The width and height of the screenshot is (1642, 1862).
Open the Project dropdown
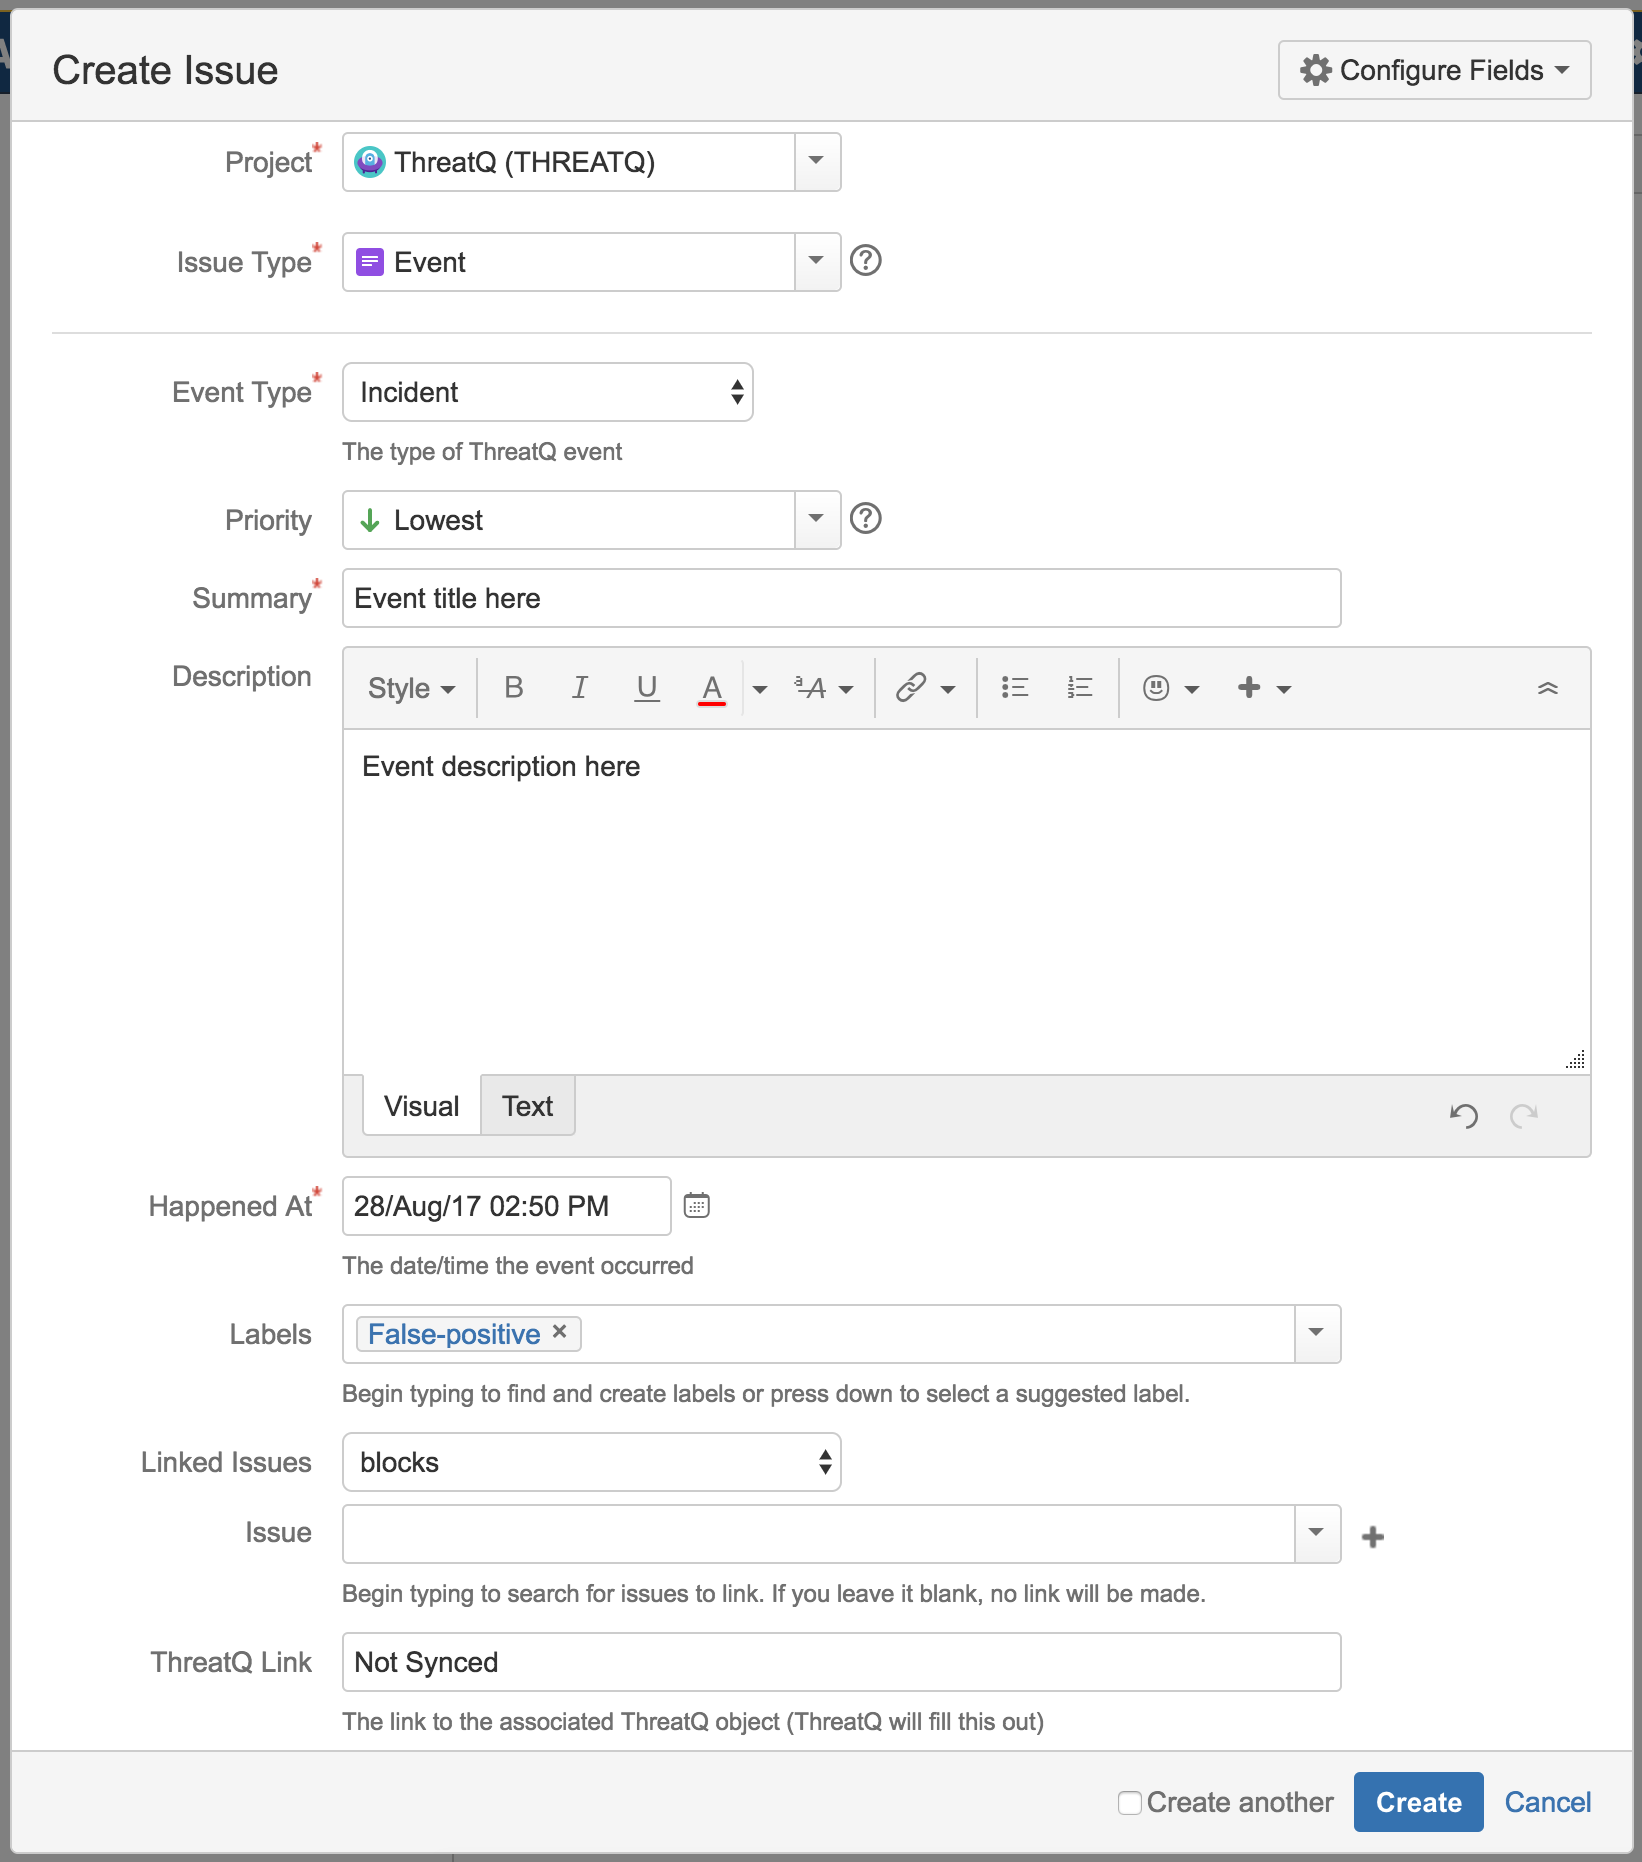pyautogui.click(x=817, y=161)
